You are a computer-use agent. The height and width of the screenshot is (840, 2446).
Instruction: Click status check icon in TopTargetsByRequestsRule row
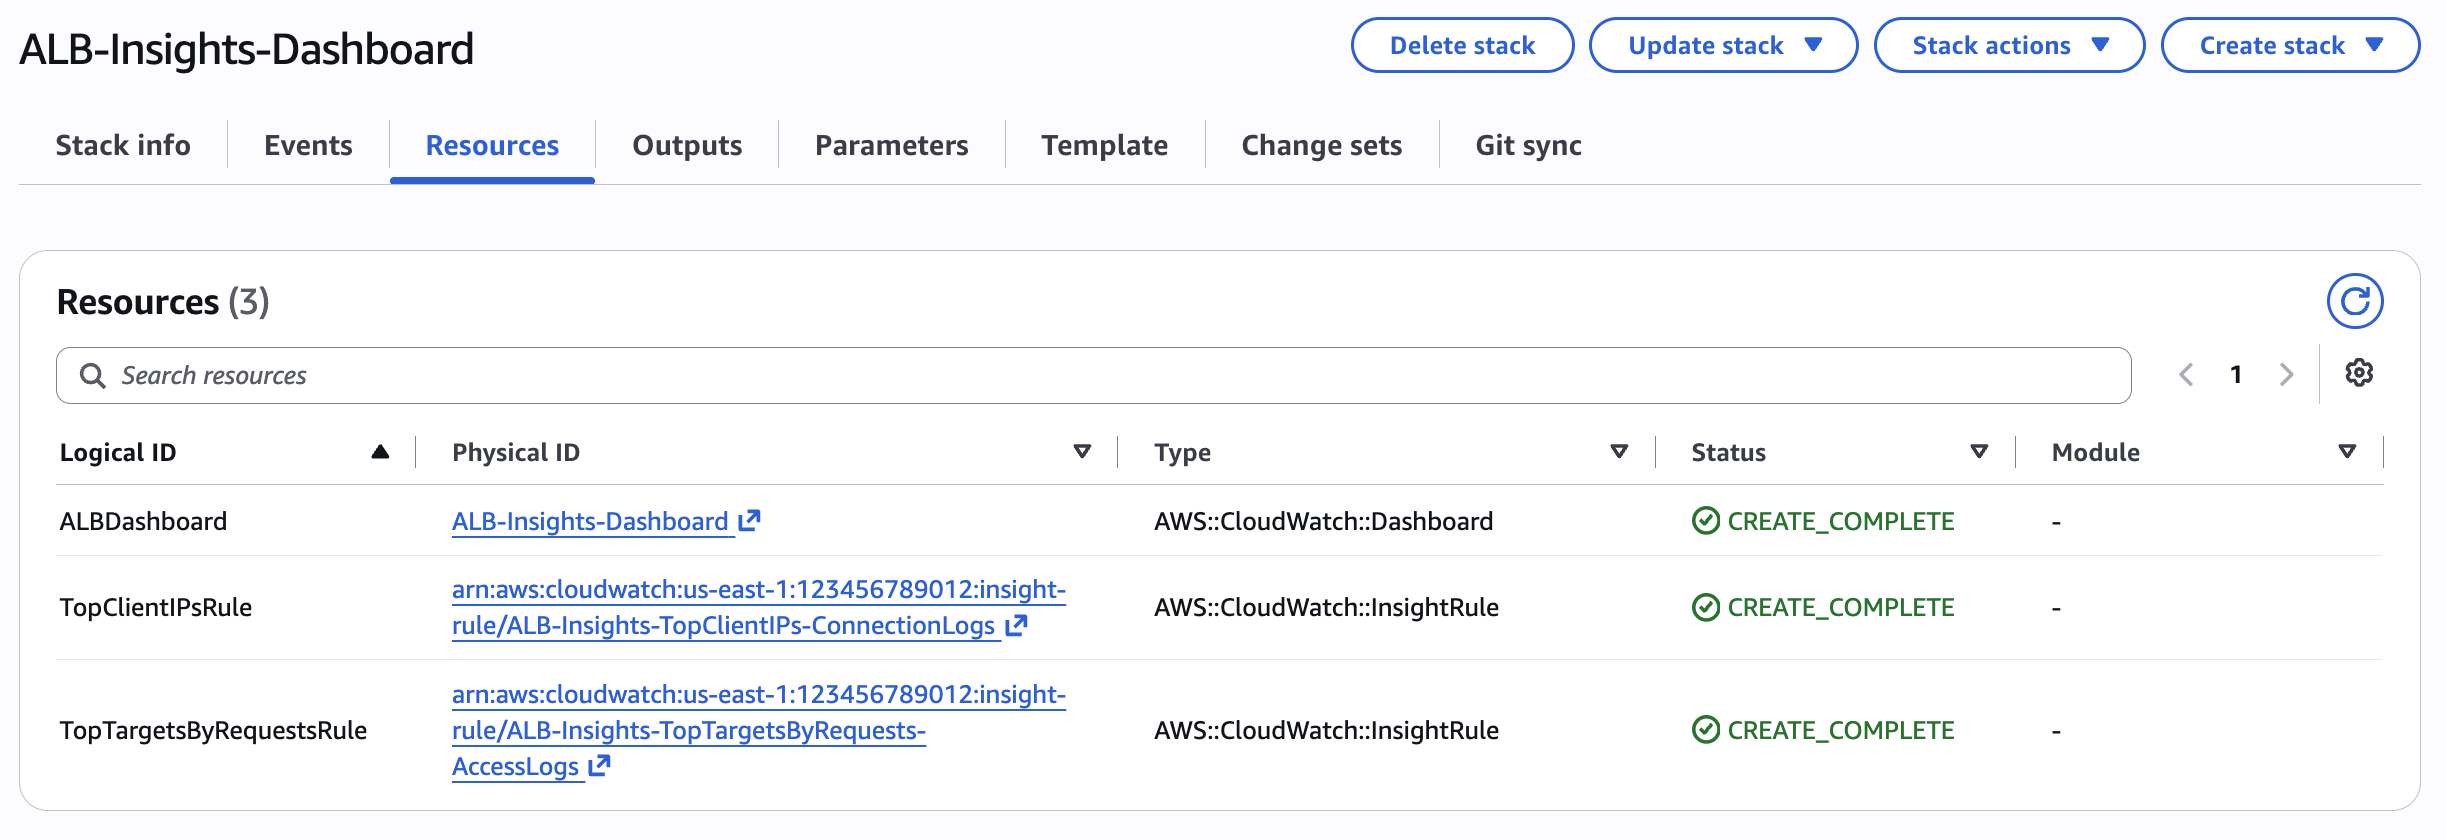pos(1705,730)
